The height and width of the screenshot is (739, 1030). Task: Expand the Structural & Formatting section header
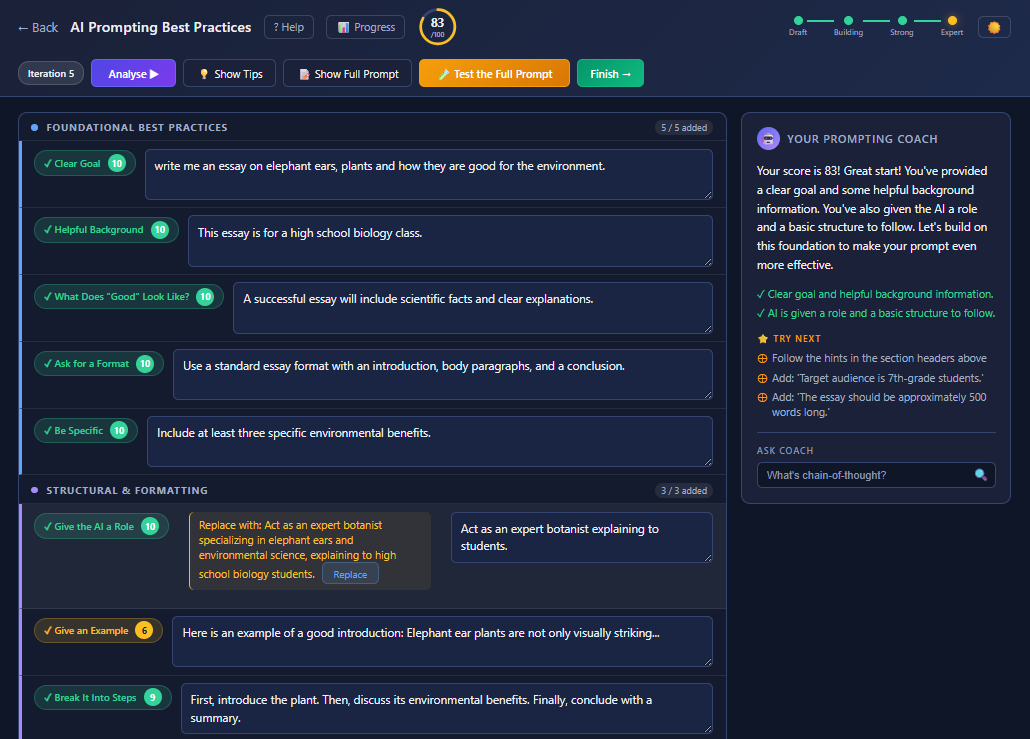(x=123, y=491)
